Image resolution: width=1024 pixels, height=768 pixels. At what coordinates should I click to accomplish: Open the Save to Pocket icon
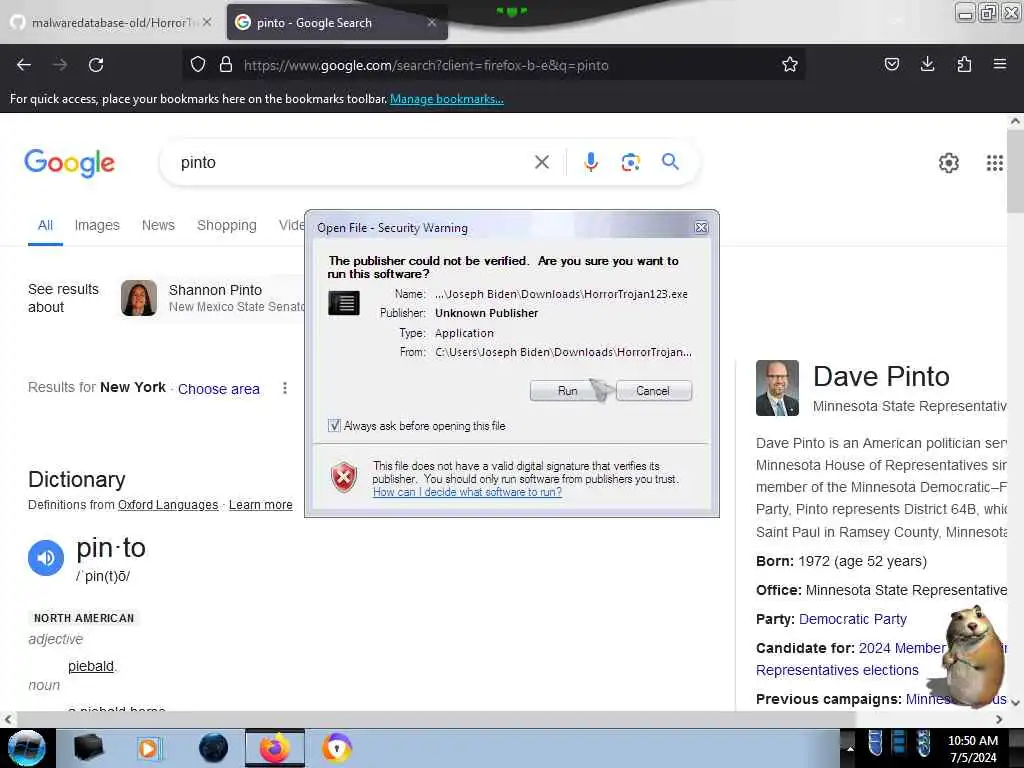891,65
